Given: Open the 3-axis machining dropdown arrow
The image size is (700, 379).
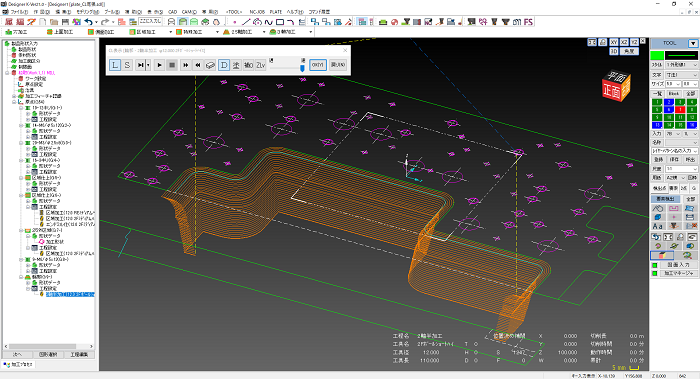Looking at the screenshot, I should (x=310, y=32).
